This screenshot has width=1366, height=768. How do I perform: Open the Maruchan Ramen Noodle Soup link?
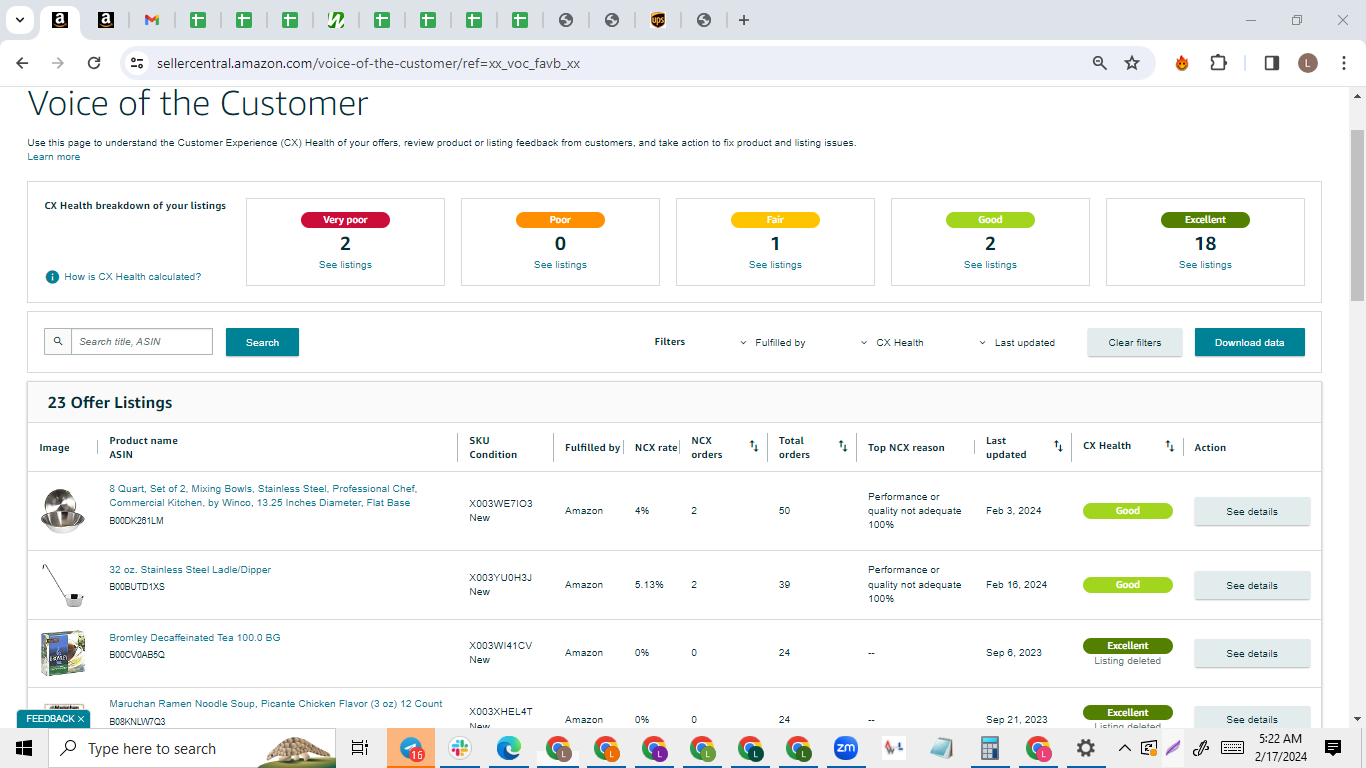(276, 704)
